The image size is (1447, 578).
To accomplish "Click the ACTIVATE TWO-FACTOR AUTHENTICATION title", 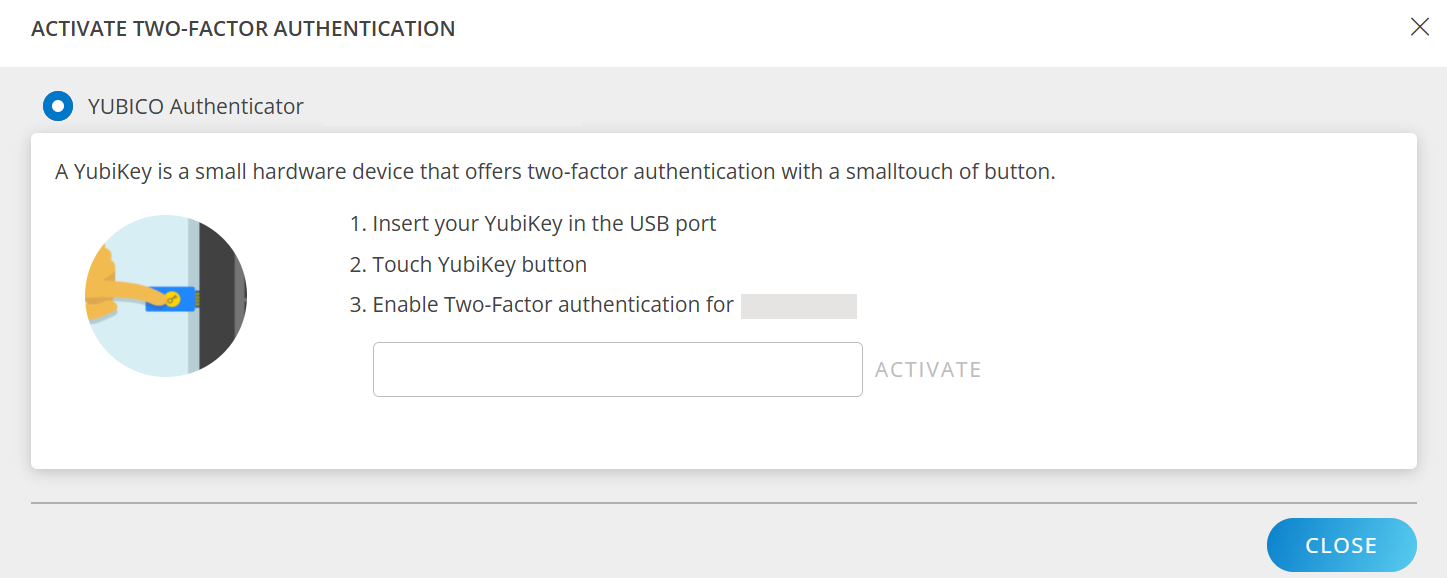I will (242, 29).
